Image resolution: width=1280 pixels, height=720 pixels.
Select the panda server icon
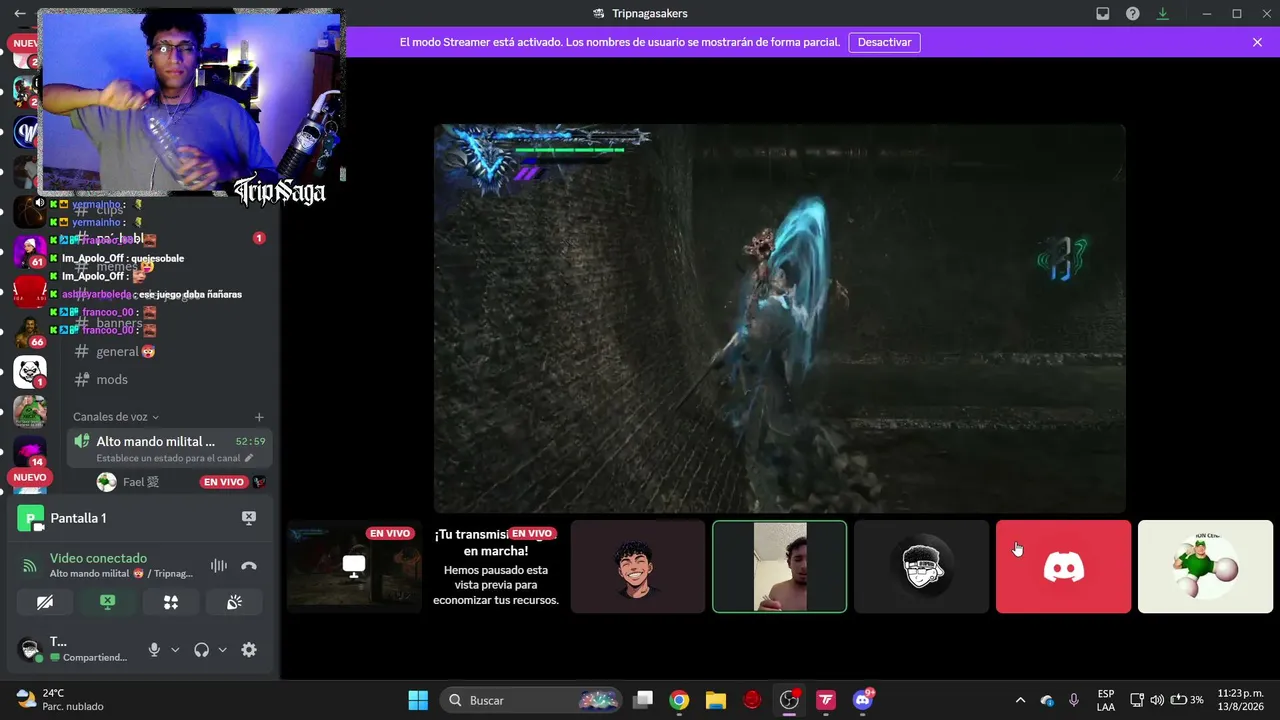[x=30, y=372]
